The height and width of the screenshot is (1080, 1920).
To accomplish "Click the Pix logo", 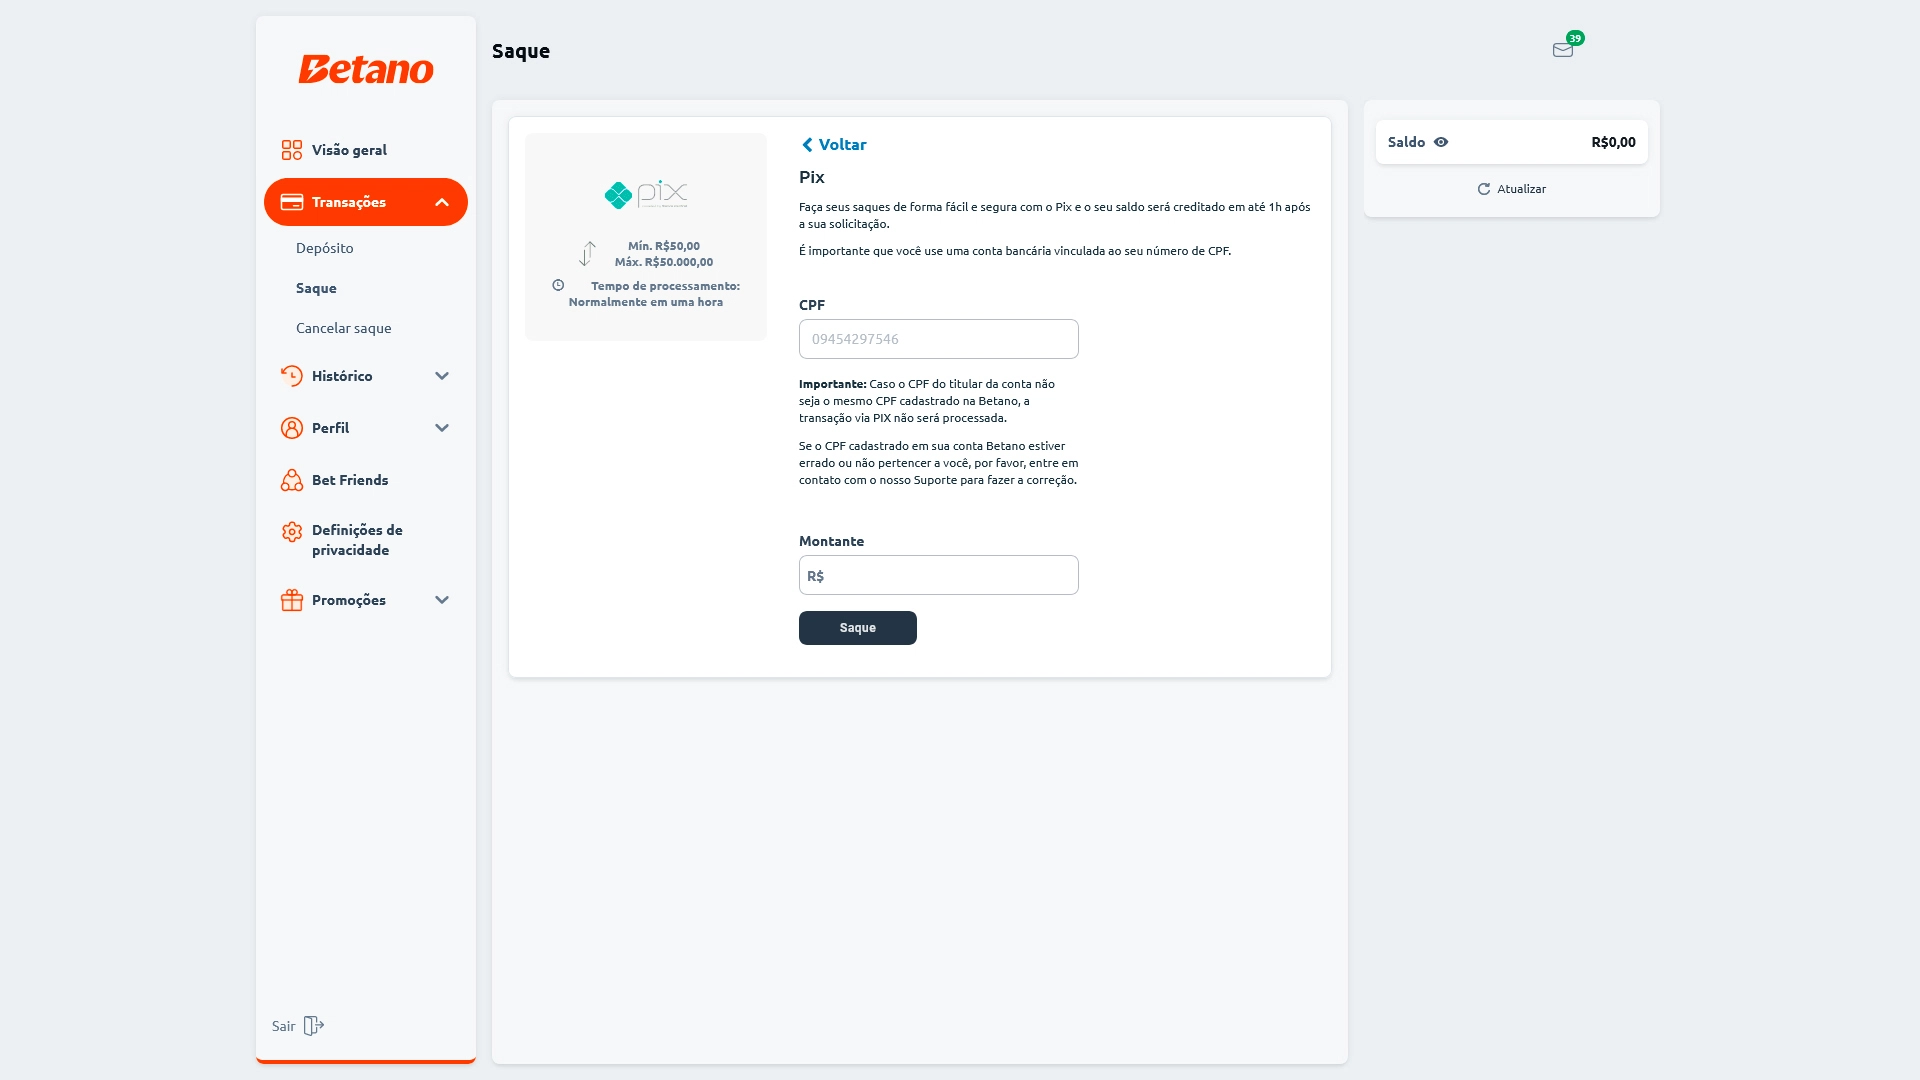I will 646,194.
